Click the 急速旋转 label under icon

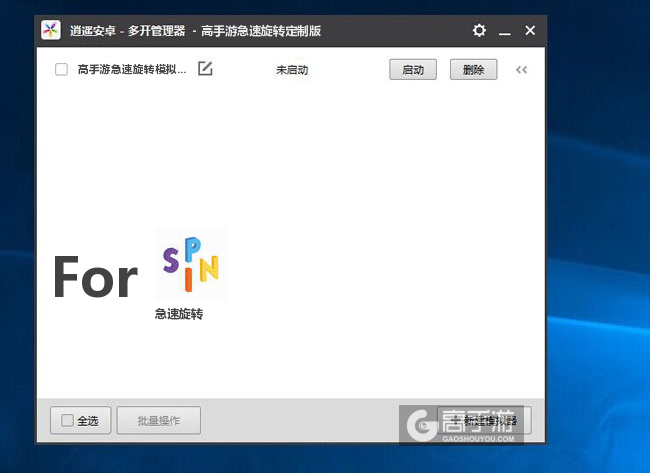coord(179,314)
